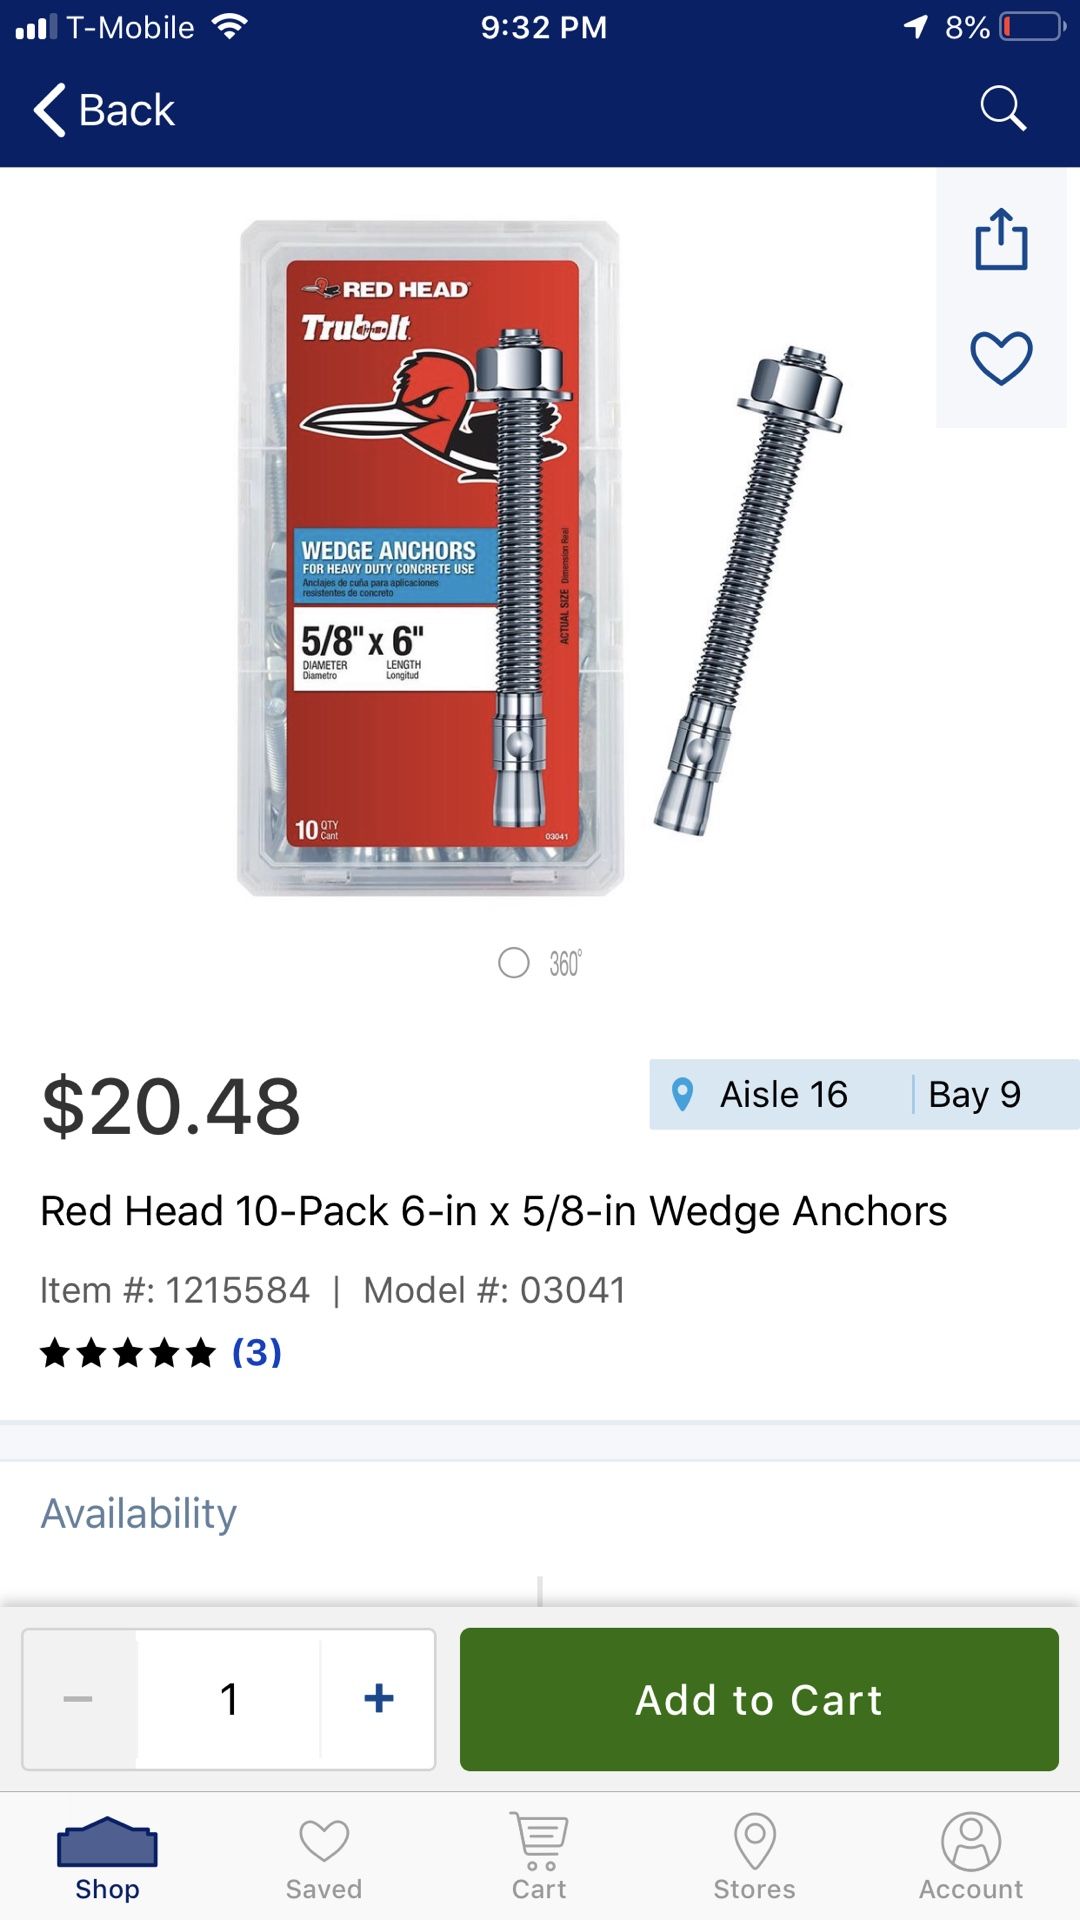Increase quantity with plus button
Viewport: 1080px width, 1920px height.
pyautogui.click(x=379, y=1698)
